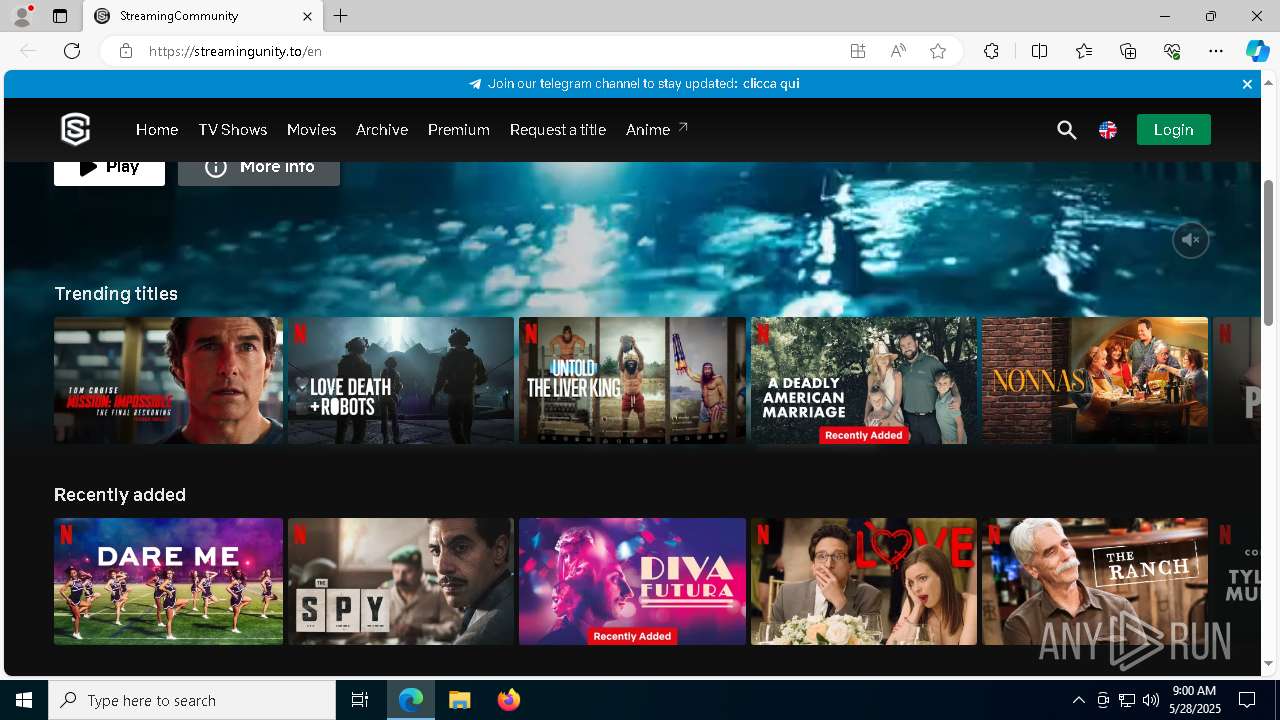The height and width of the screenshot is (720, 1280).
Task: Show hidden system tray icons
Action: coord(1078,700)
